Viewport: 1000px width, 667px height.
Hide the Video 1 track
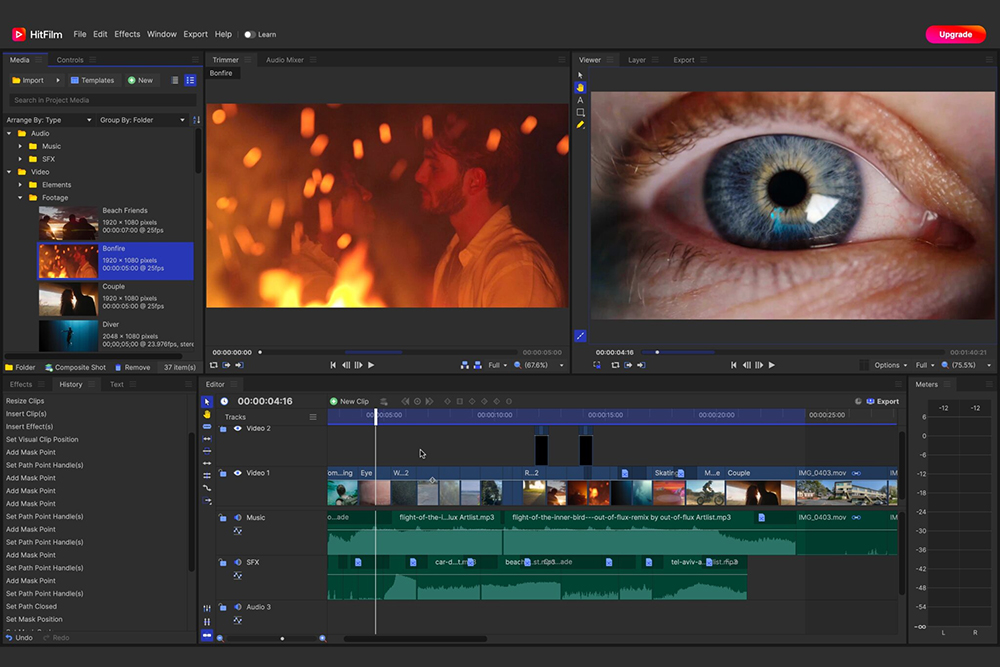tap(237, 473)
